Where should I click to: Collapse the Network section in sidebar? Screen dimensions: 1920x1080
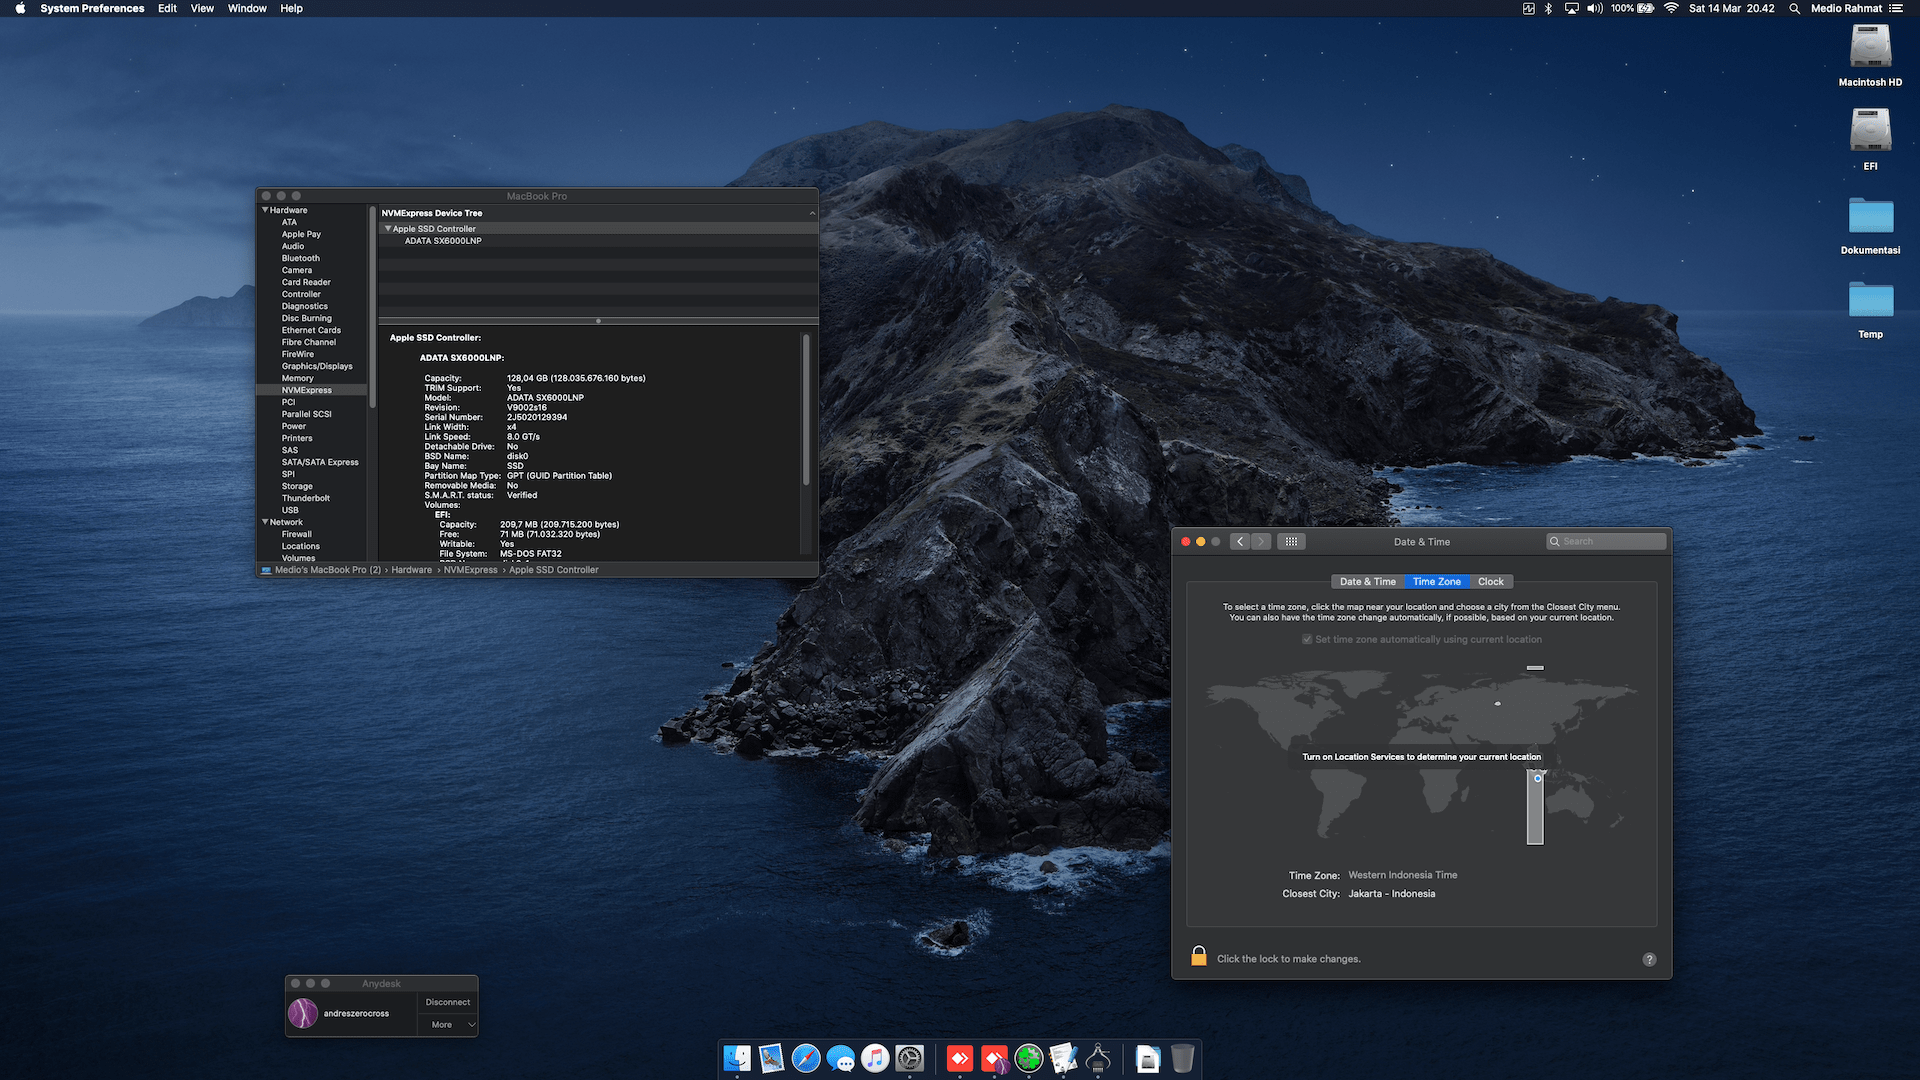tap(265, 522)
